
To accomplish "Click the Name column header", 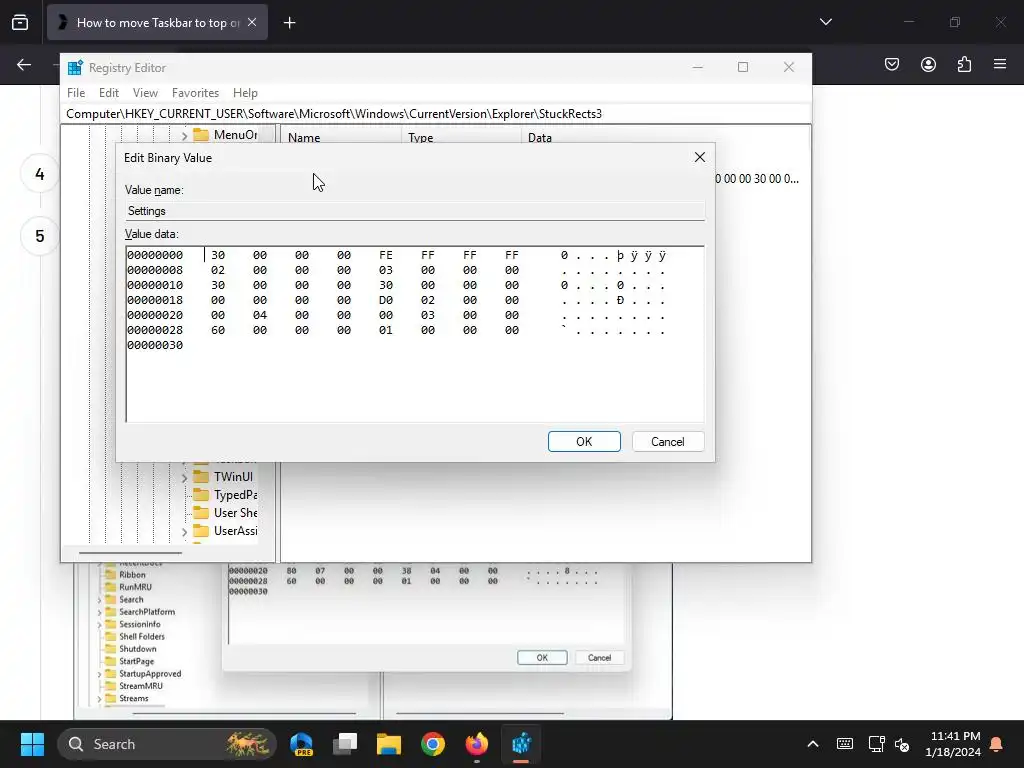I will pyautogui.click(x=341, y=137).
